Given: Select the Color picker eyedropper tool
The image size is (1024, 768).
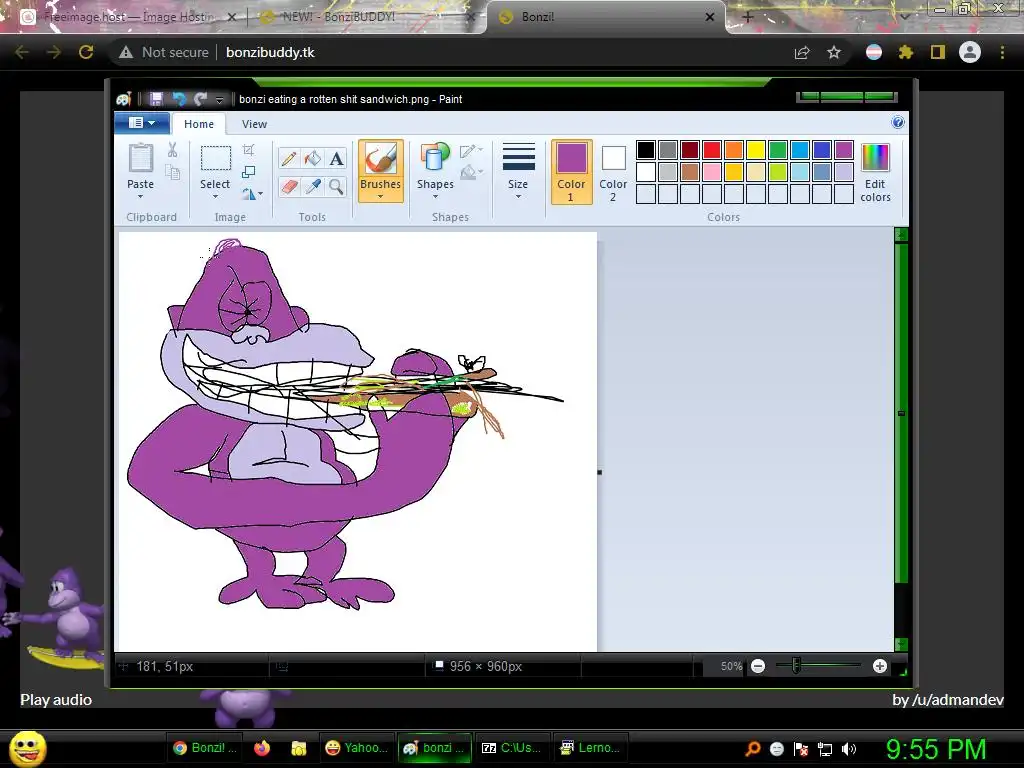Looking at the screenshot, I should point(313,187).
